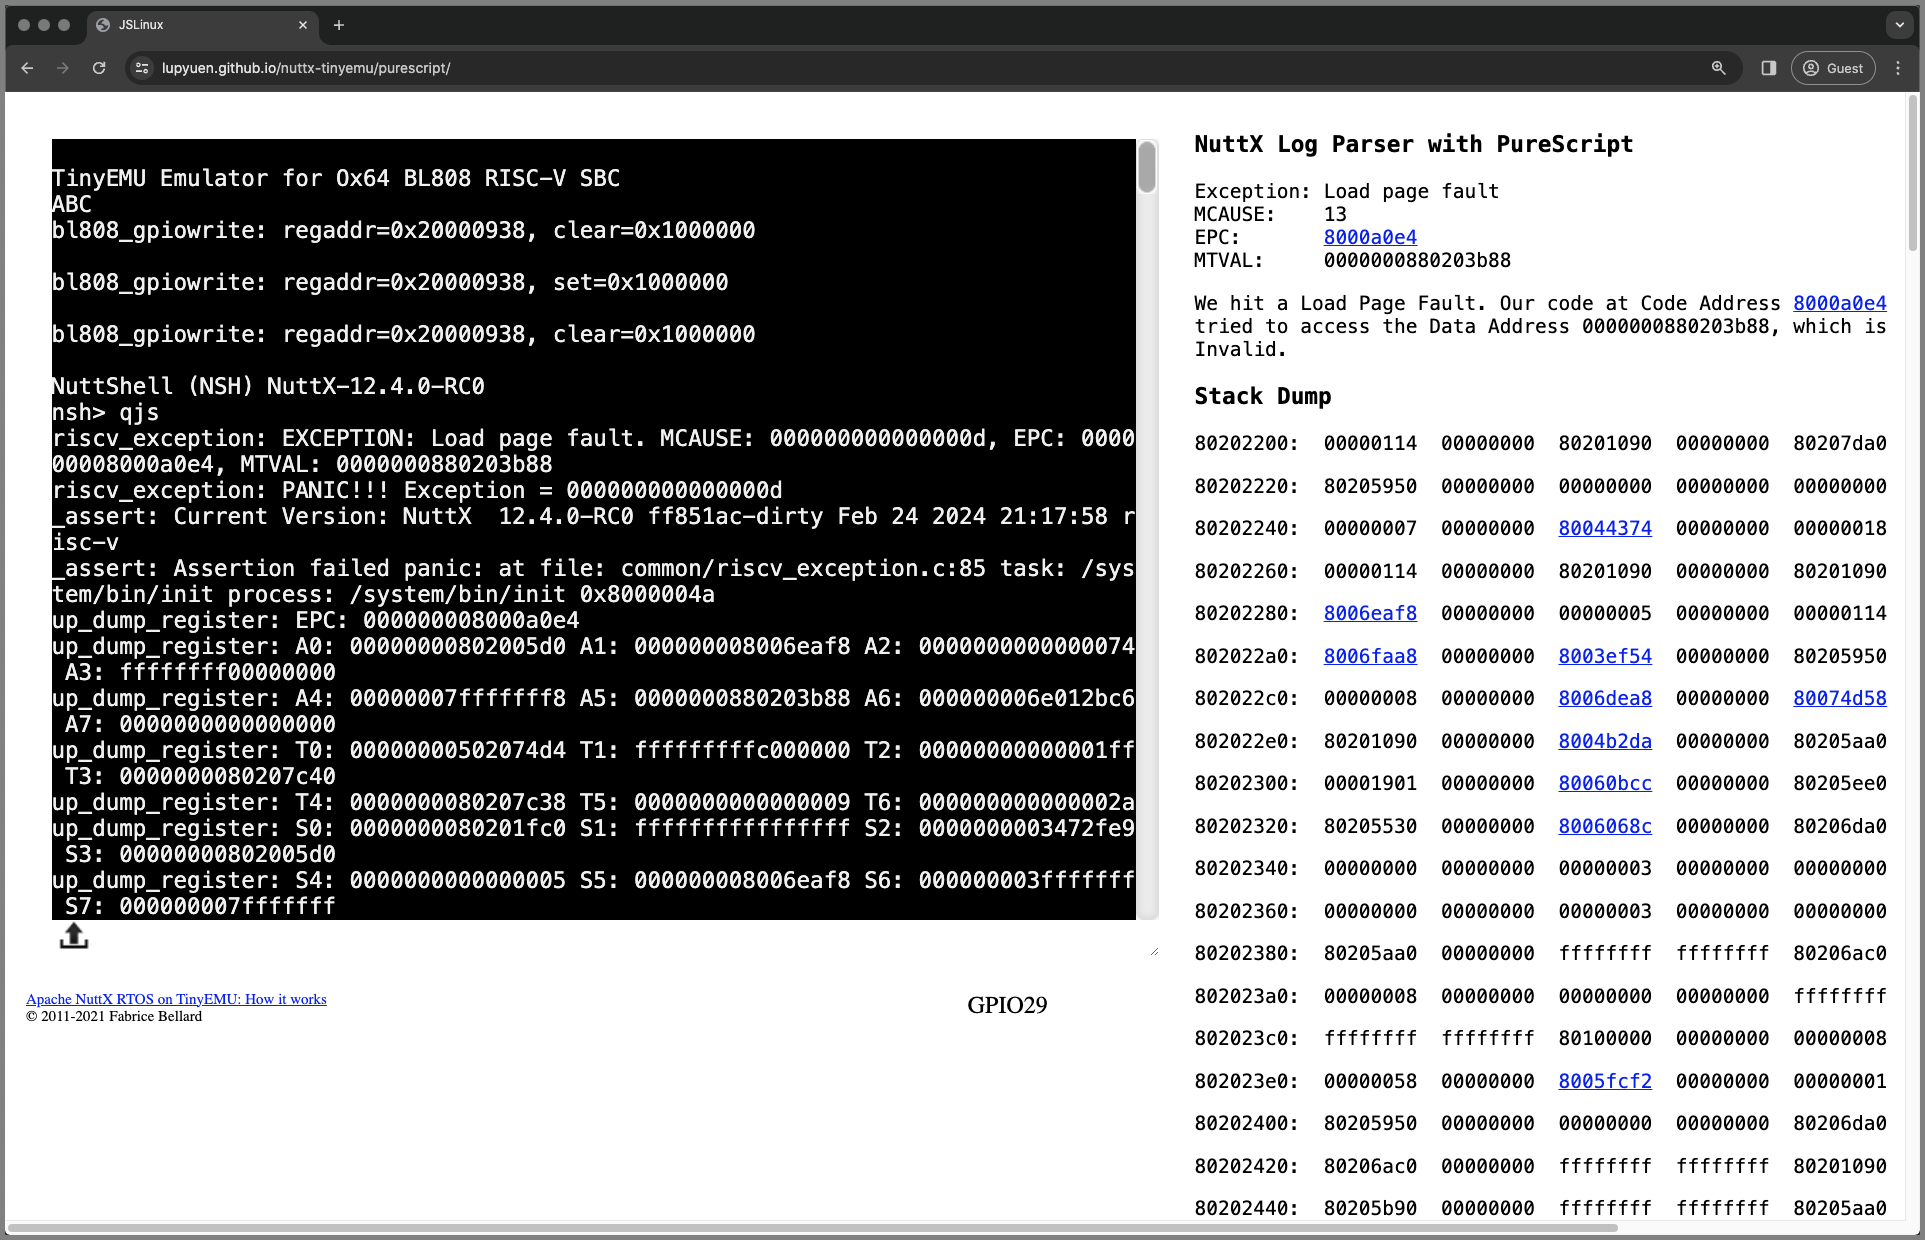Click the upload icon below the terminal
1925x1240 pixels.
(x=73, y=936)
